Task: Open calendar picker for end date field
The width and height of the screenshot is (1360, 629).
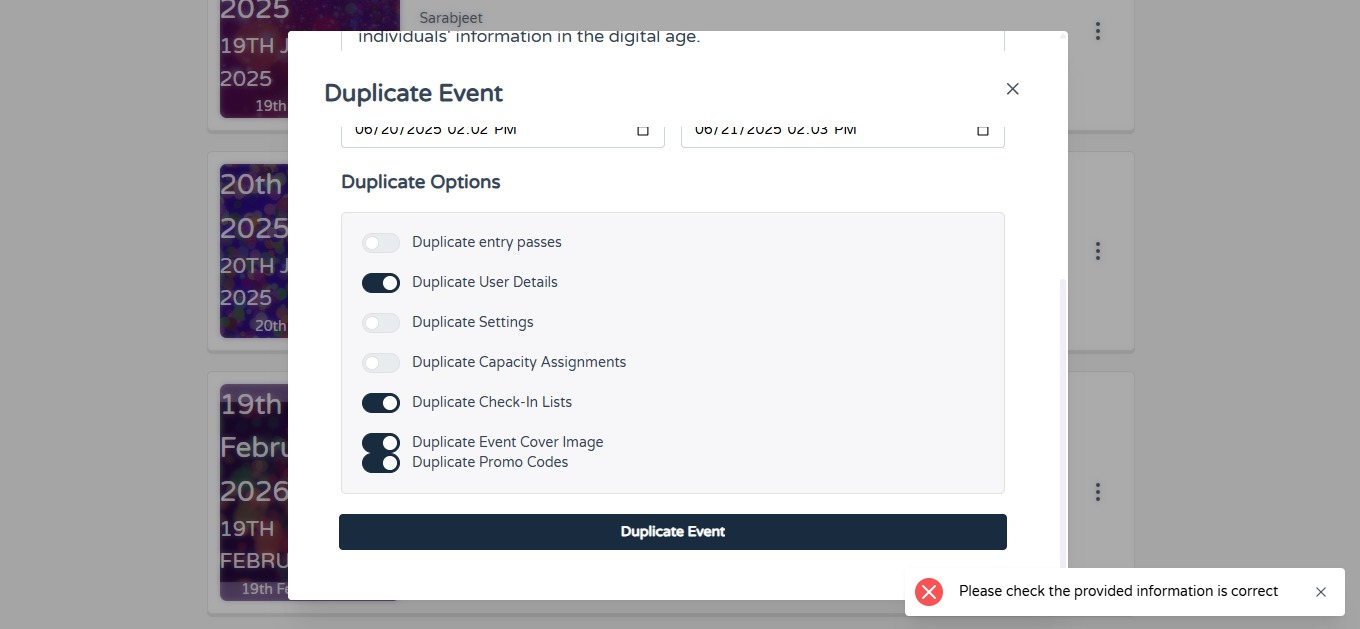Action: pyautogui.click(x=983, y=130)
